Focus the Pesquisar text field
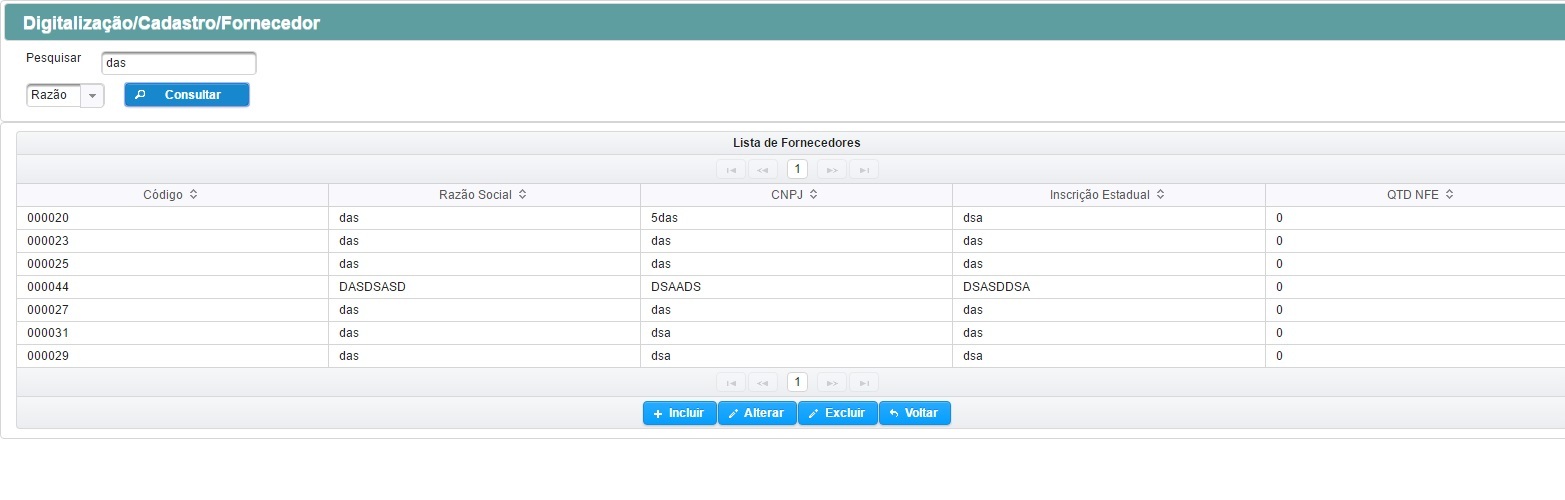The image size is (1565, 500). tap(179, 63)
